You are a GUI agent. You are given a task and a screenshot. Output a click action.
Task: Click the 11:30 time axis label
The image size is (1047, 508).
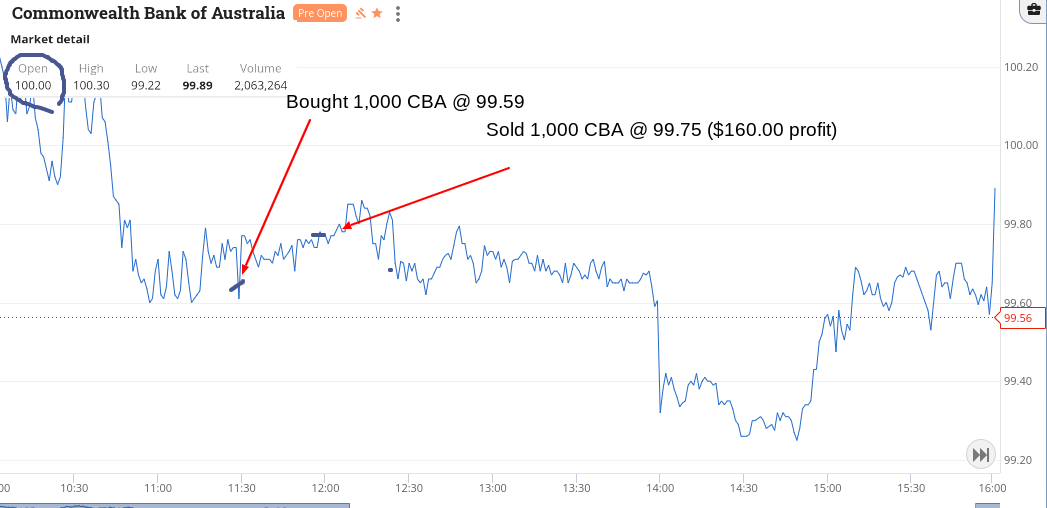[240, 488]
